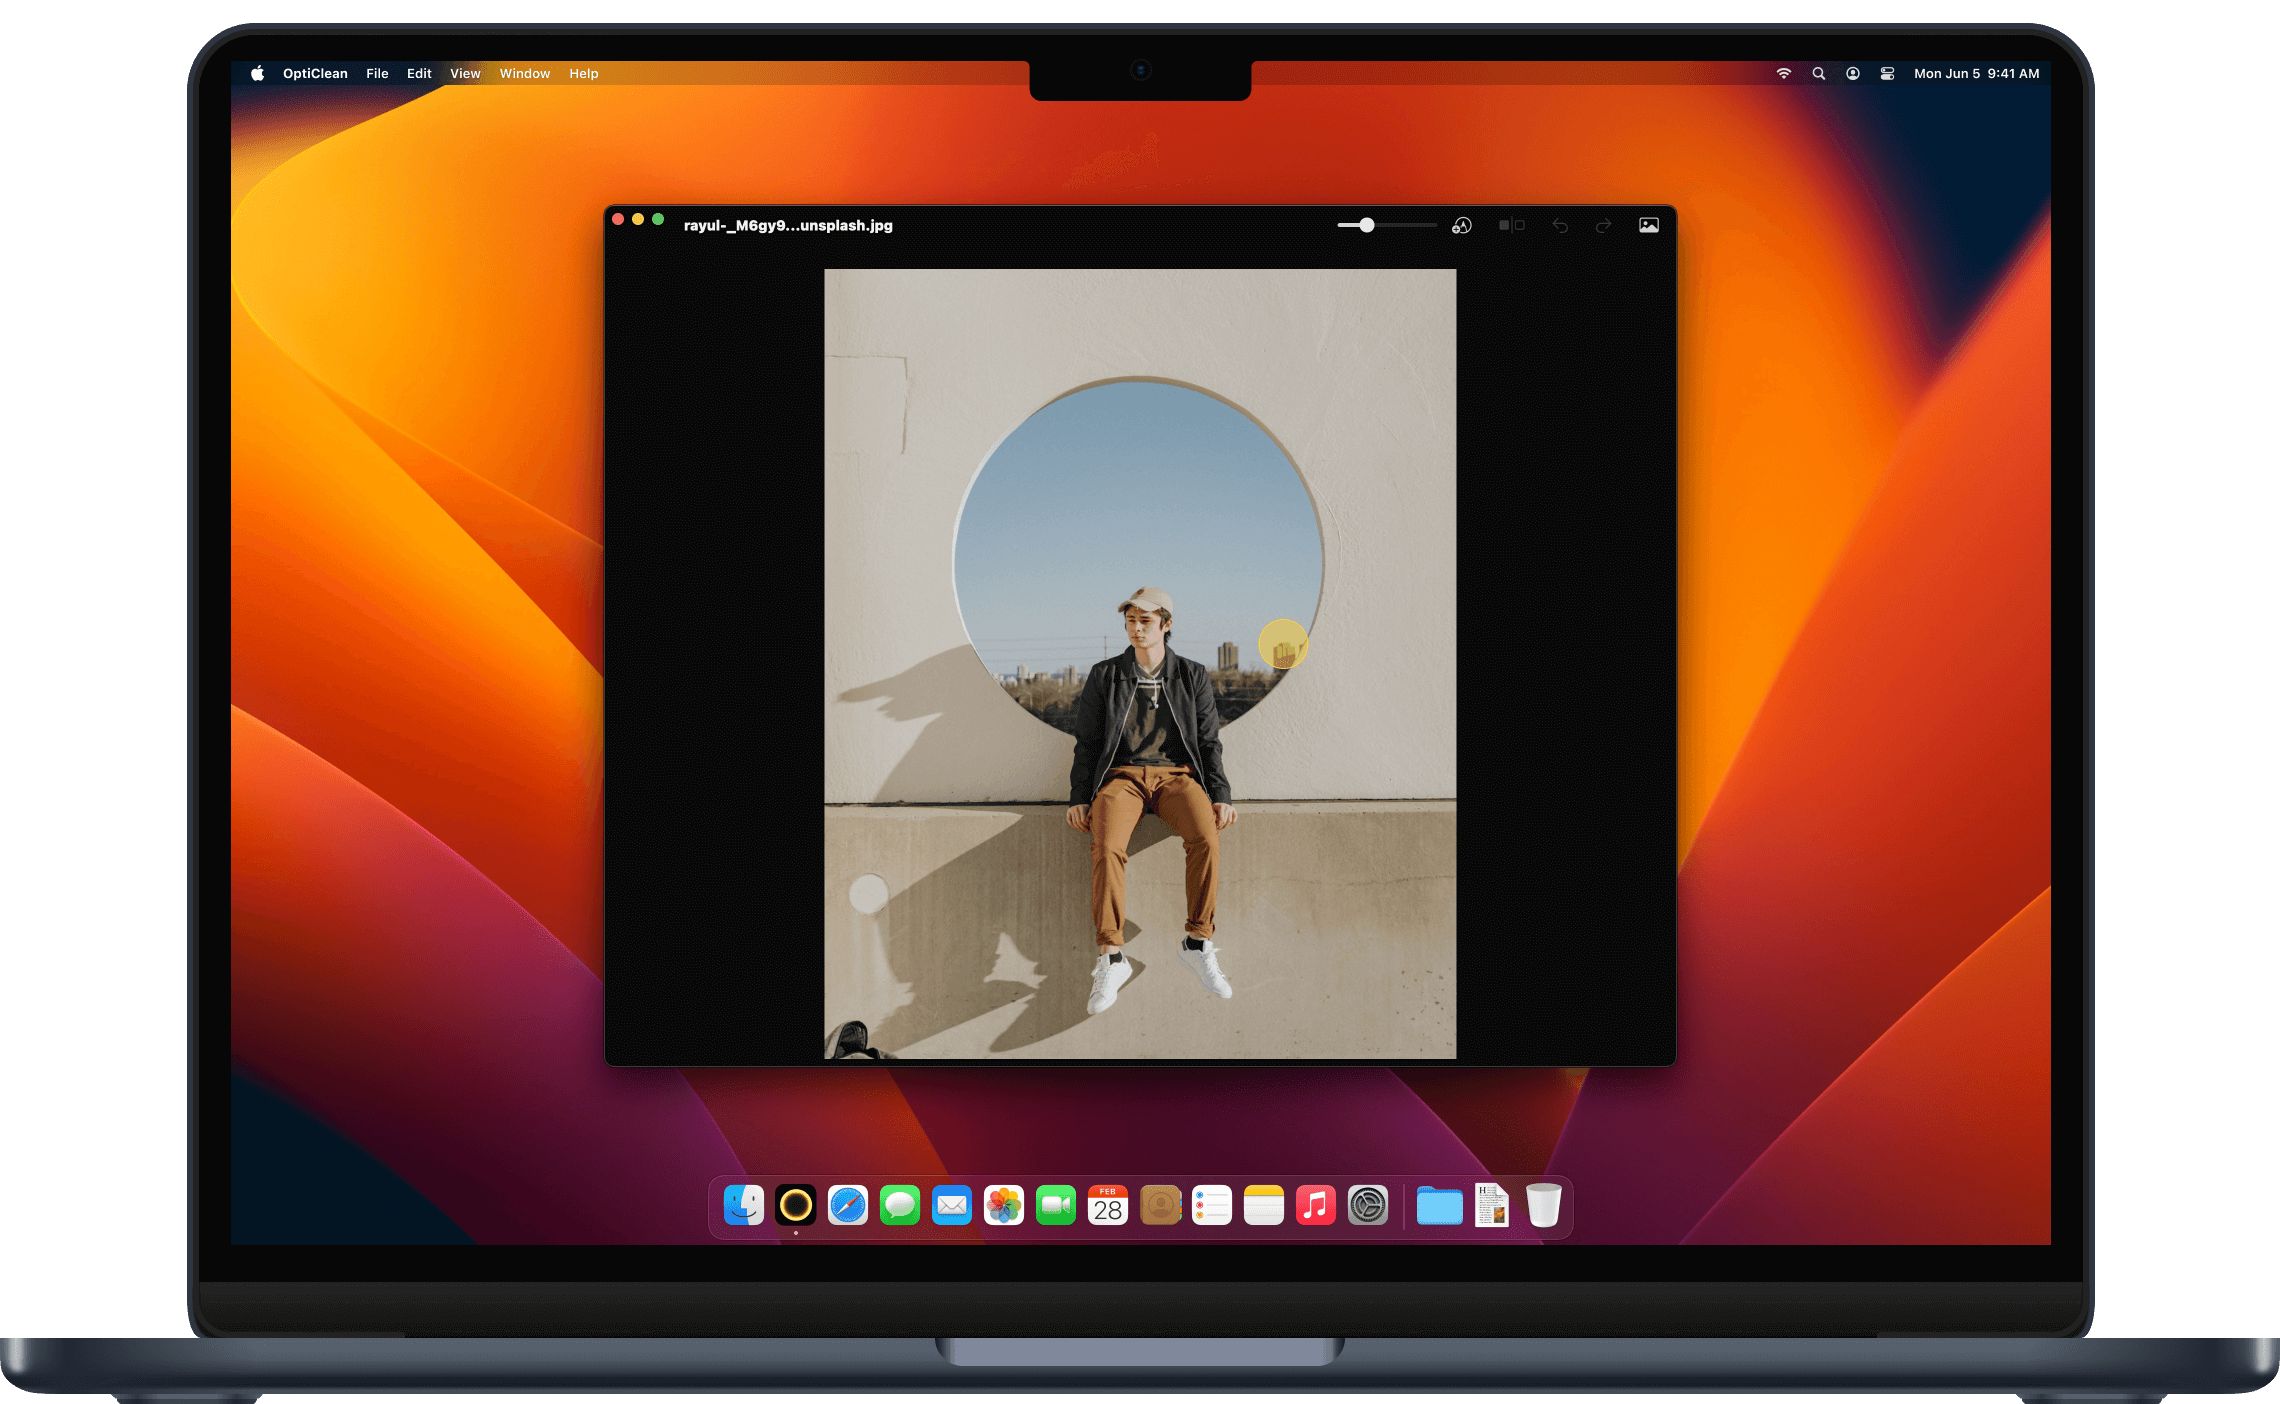This screenshot has height=1404, width=2280.
Task: Show the Wi-Fi status menu
Action: coord(1784,74)
